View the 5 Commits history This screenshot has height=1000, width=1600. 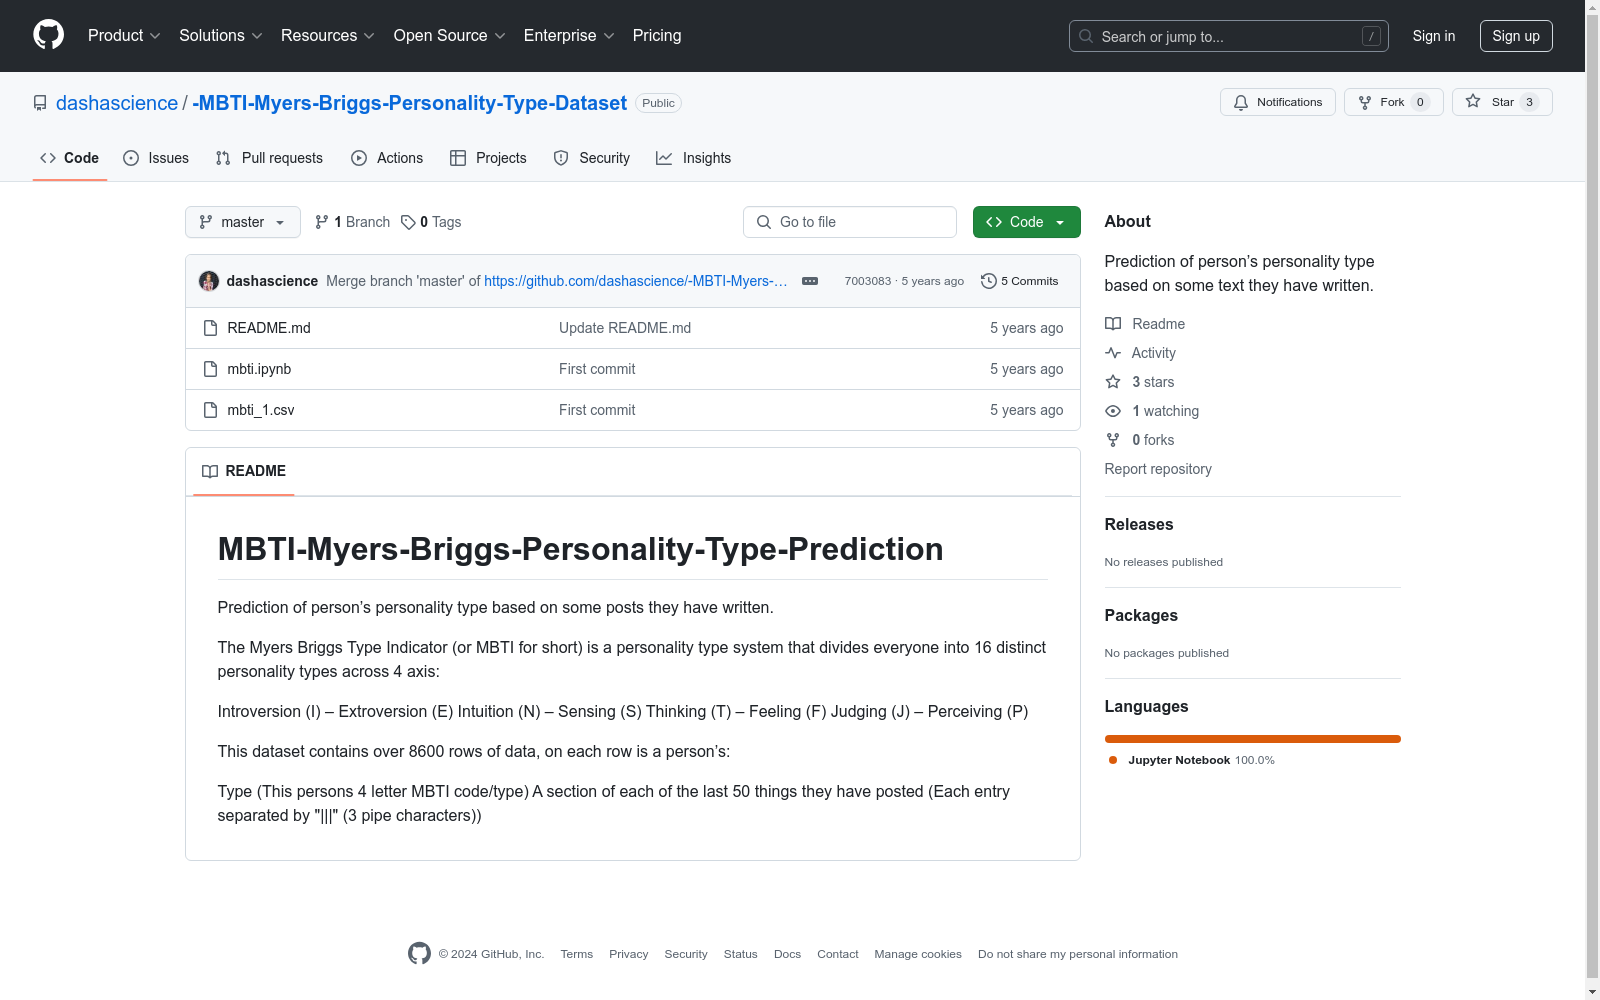tap(1020, 281)
